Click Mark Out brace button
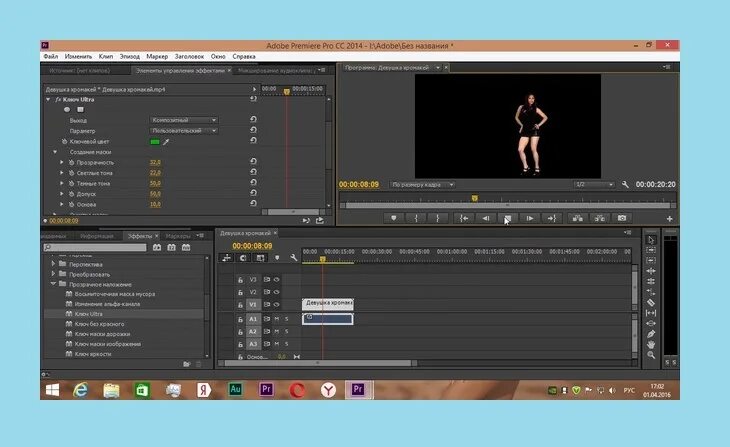Screen dimensions: 730x447 (438, 218)
